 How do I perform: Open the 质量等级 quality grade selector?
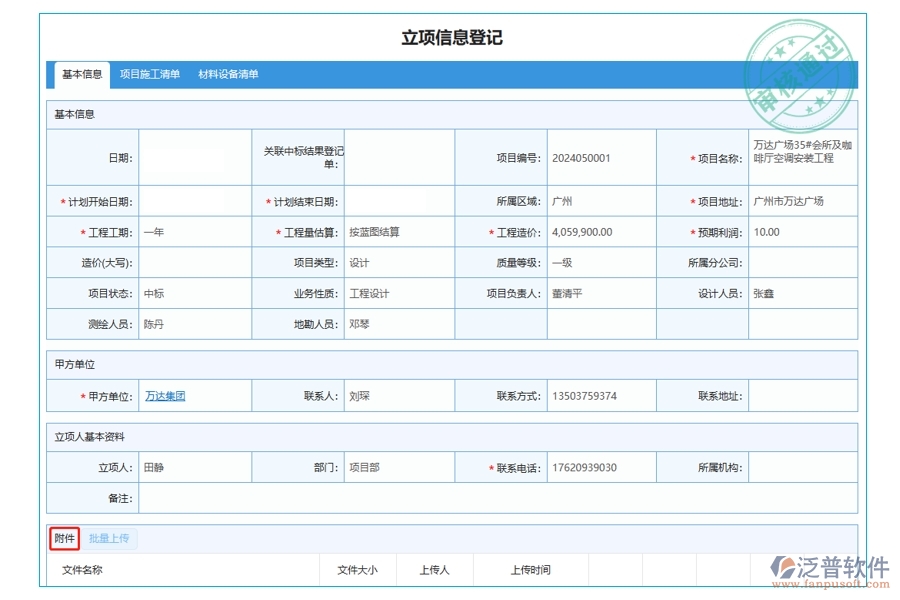tap(600, 262)
